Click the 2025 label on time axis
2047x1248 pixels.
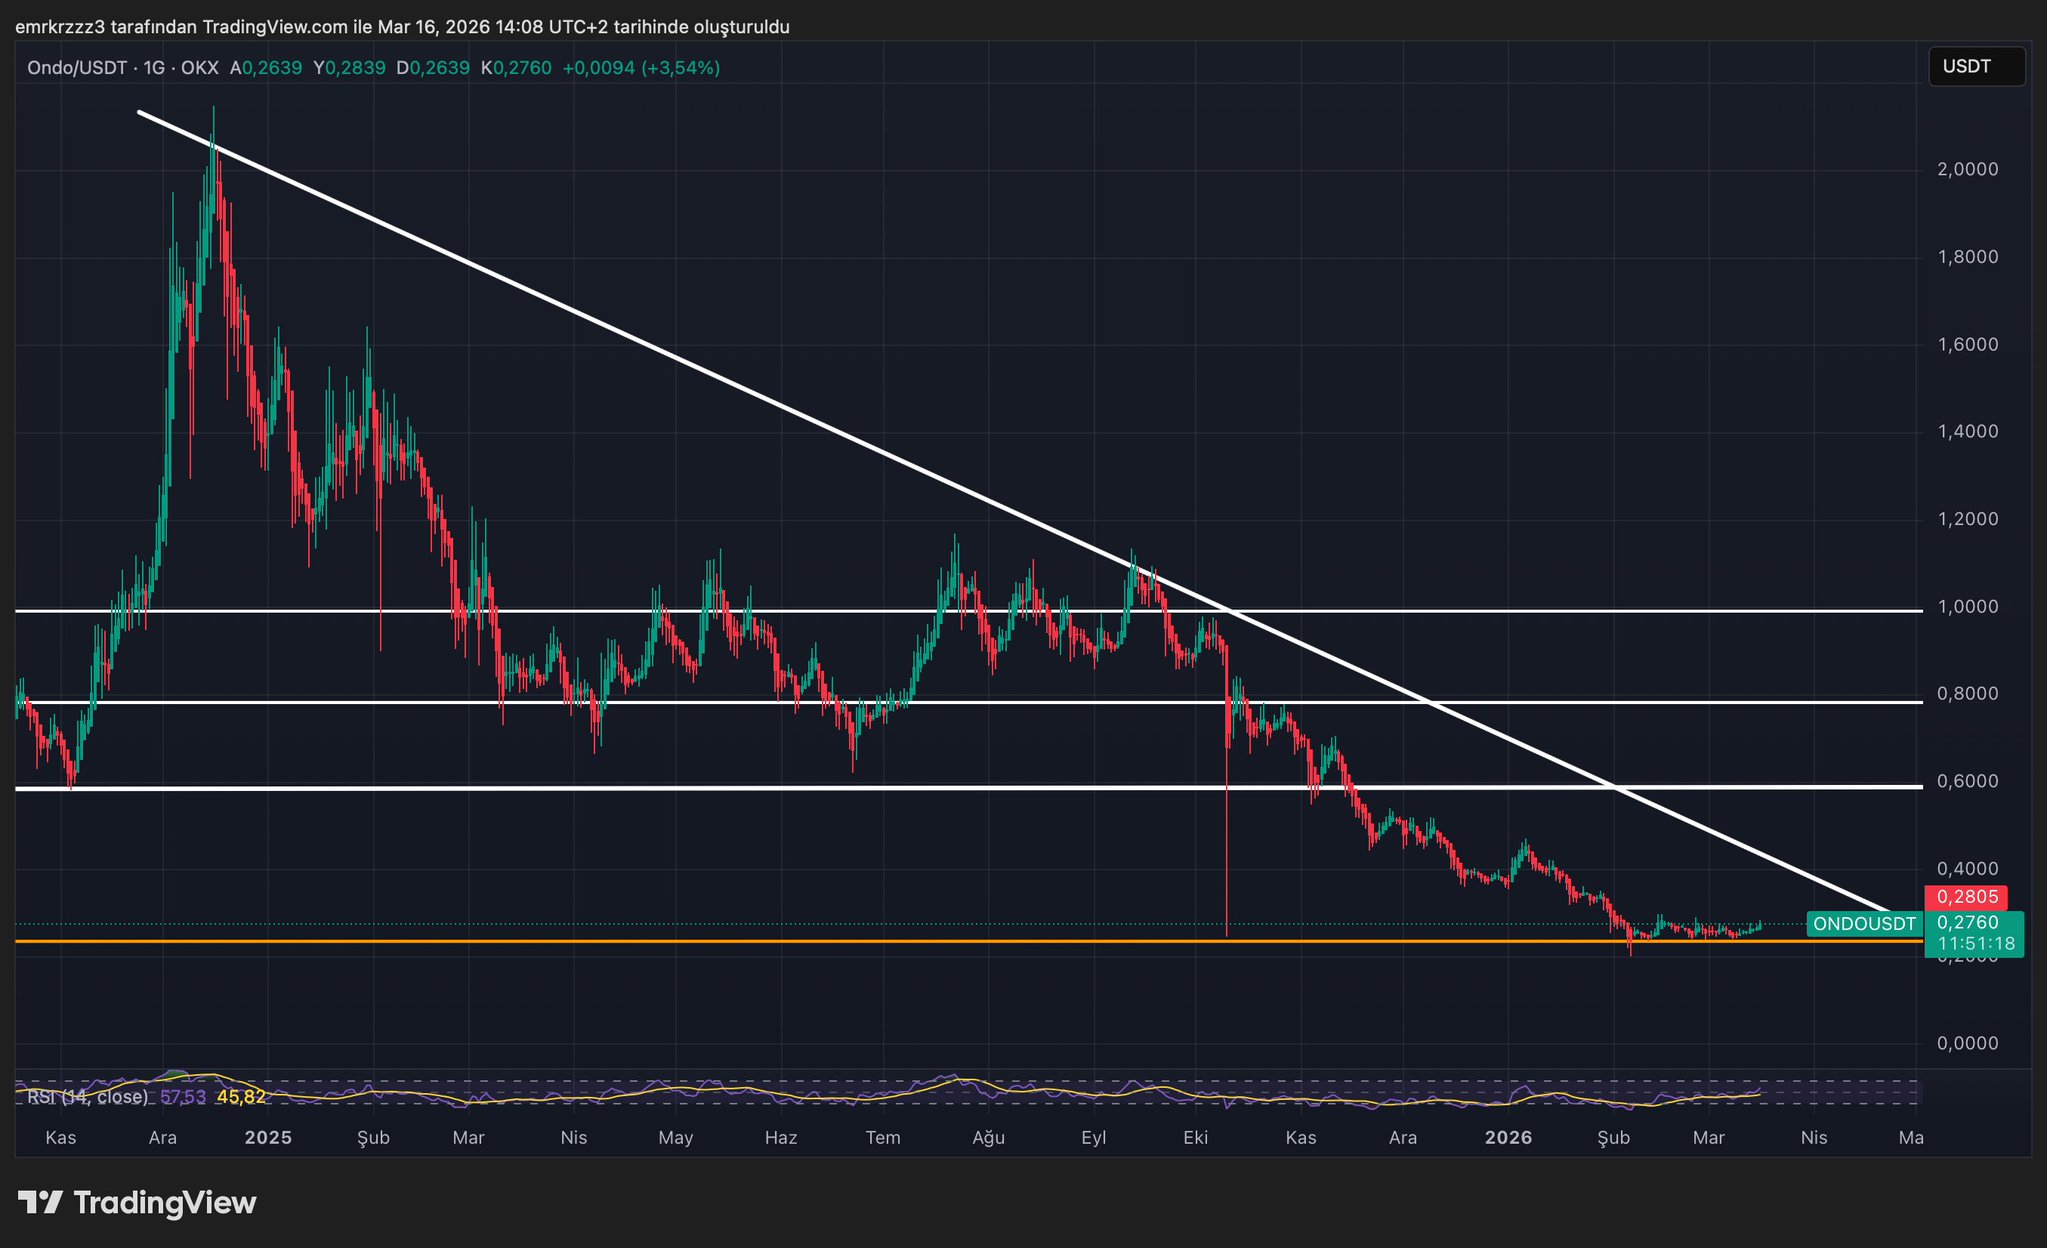[x=268, y=1137]
